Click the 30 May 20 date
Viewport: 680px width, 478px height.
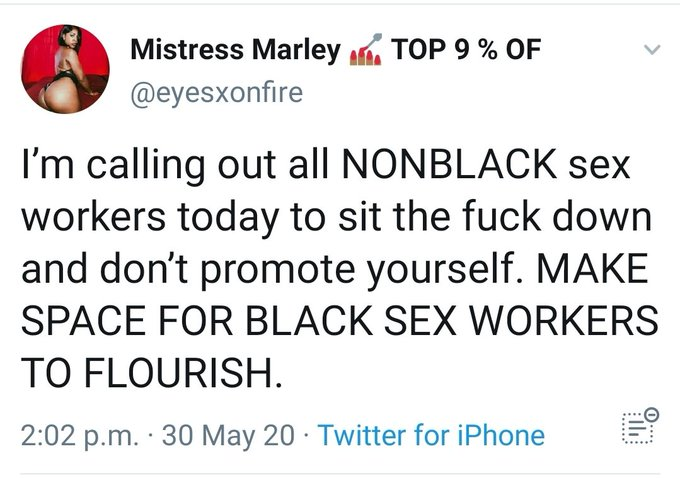(228, 435)
